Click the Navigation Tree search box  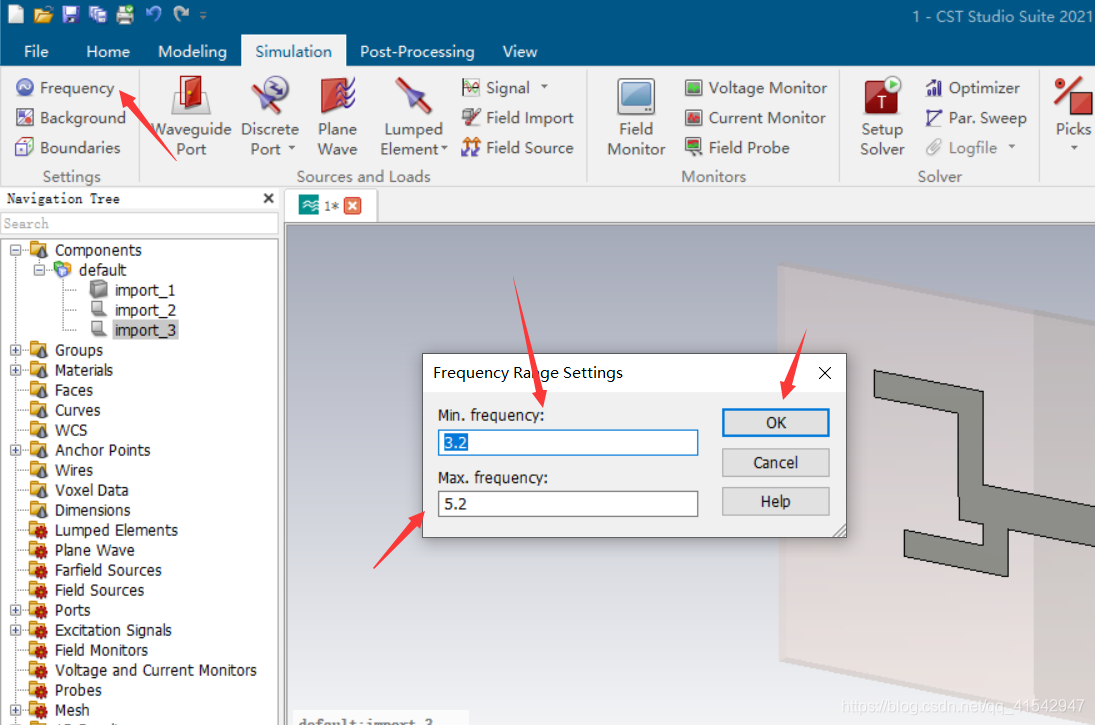click(139, 224)
